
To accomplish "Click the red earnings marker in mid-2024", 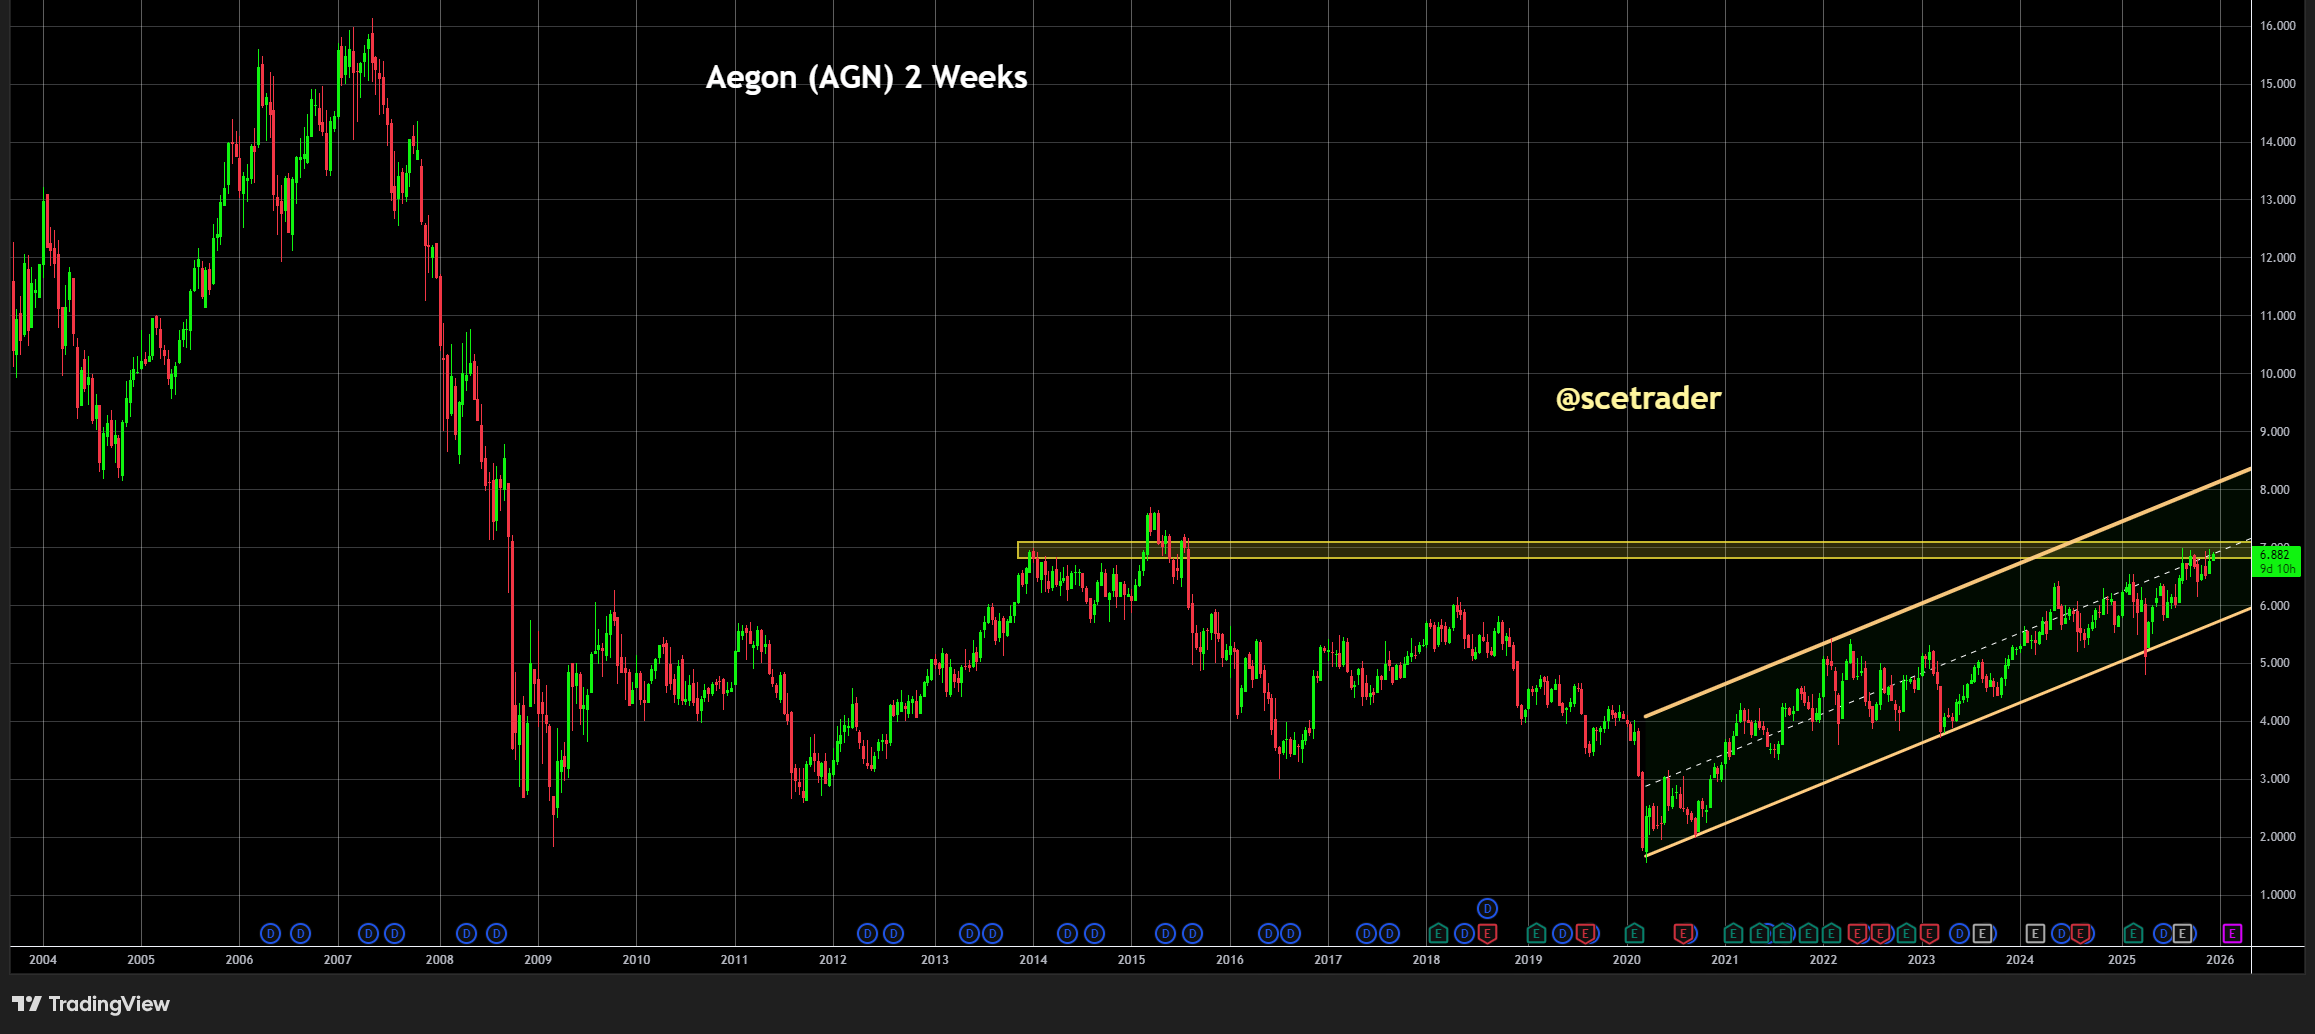I will tap(2081, 933).
